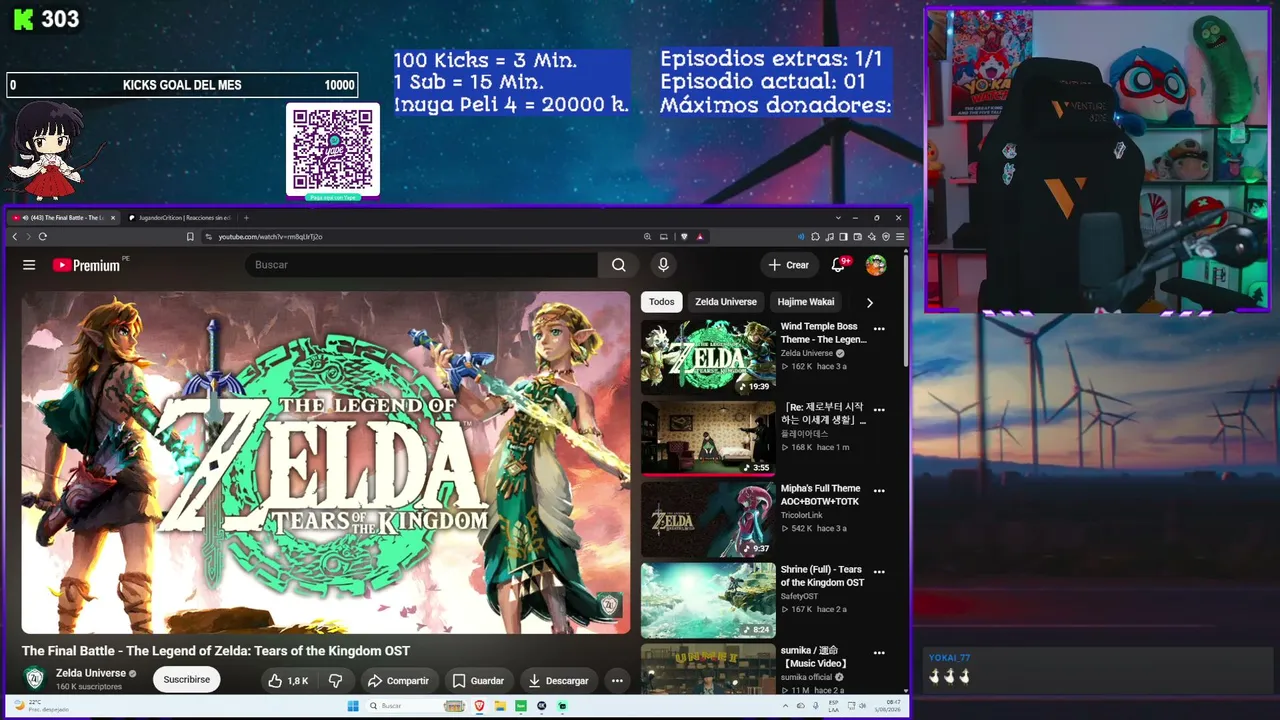Open Brave browser from the taskbar

[479, 706]
